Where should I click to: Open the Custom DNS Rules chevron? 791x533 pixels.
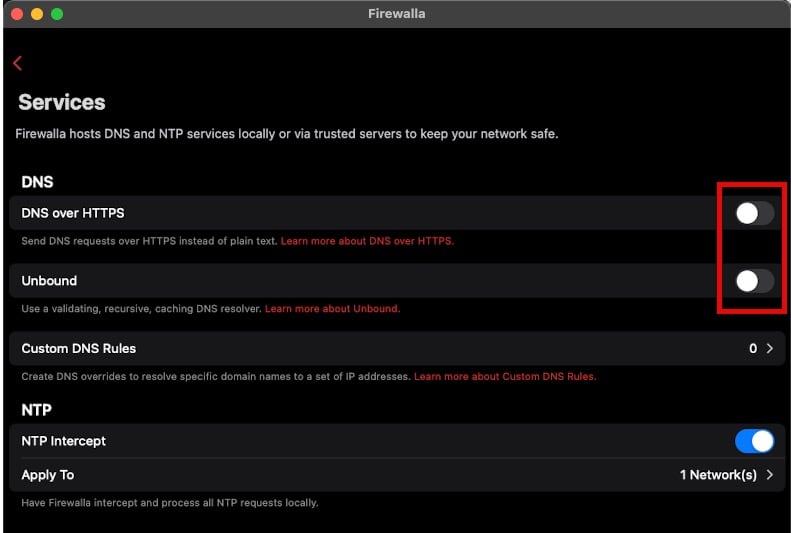pos(770,348)
